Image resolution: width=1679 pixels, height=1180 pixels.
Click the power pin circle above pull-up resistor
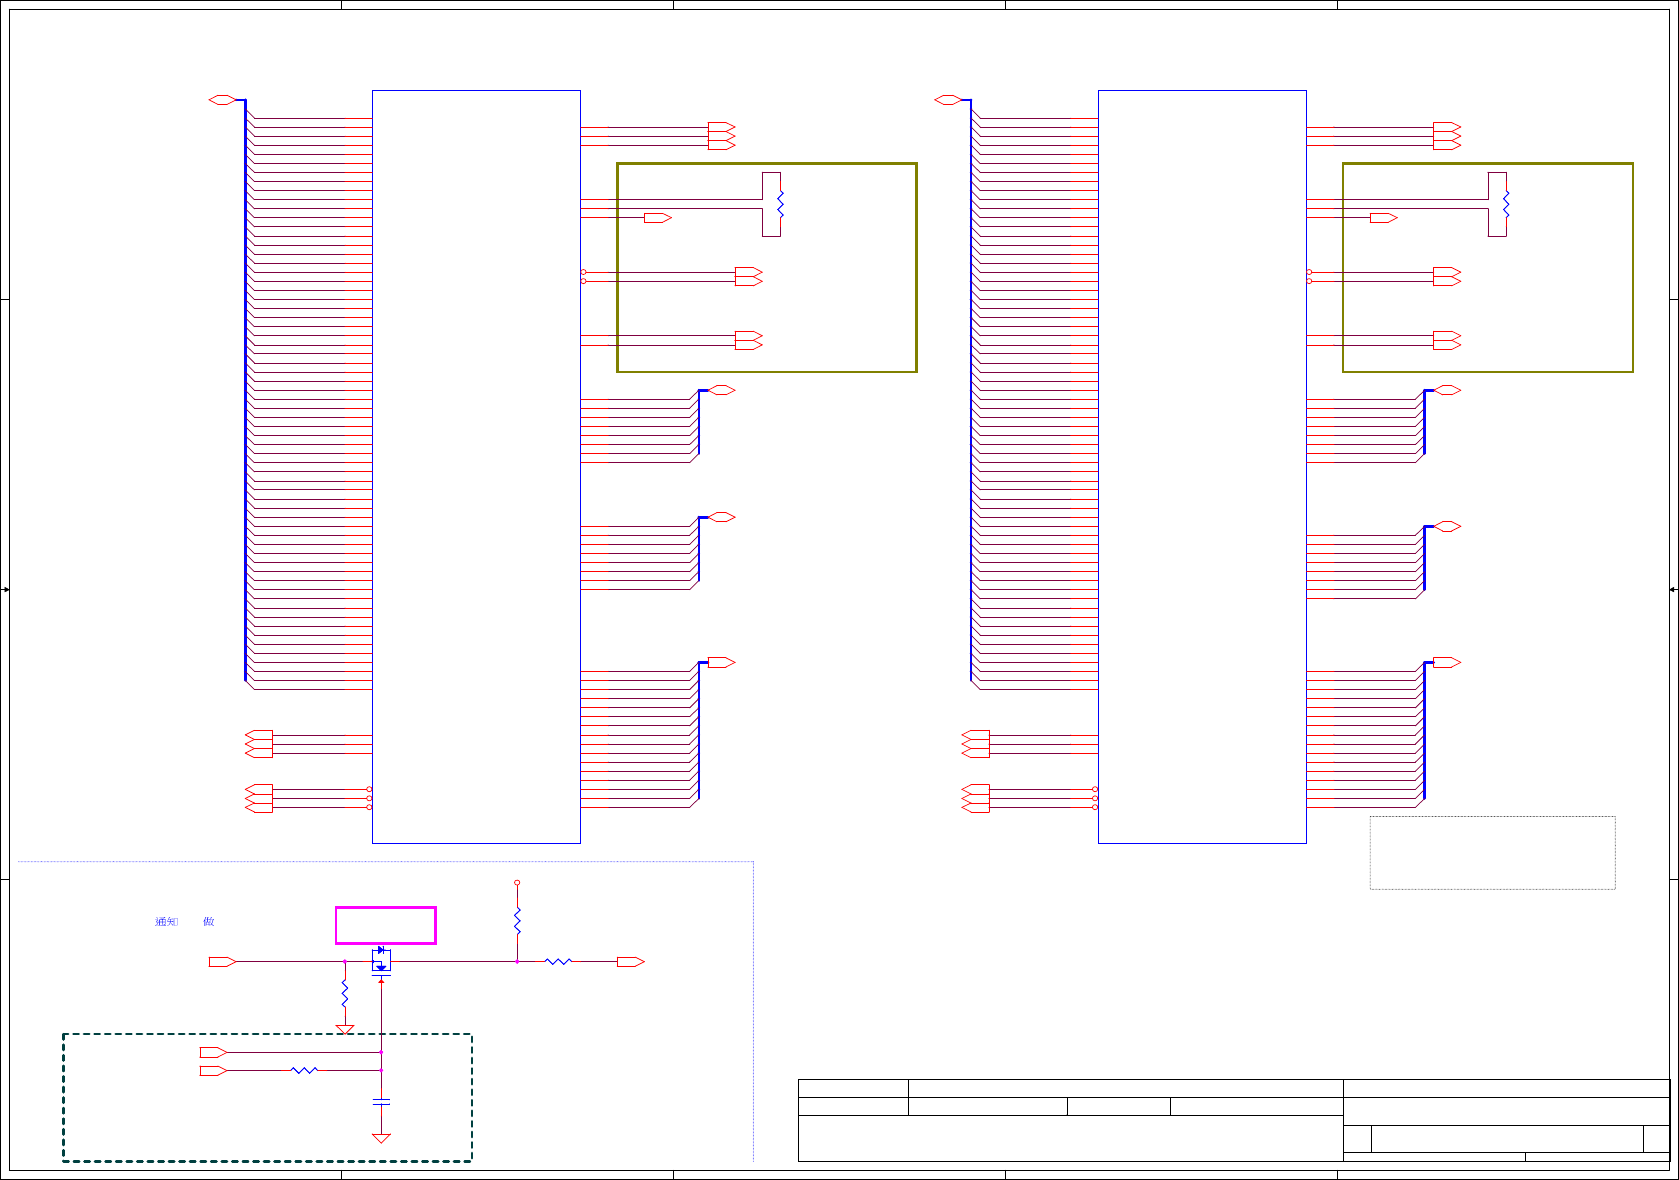pyautogui.click(x=517, y=883)
